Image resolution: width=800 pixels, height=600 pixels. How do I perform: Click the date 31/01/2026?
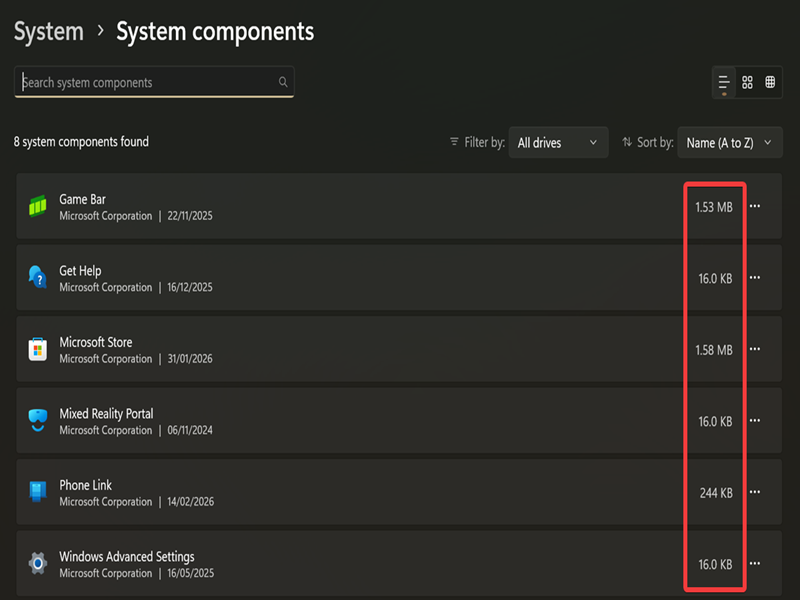point(190,359)
